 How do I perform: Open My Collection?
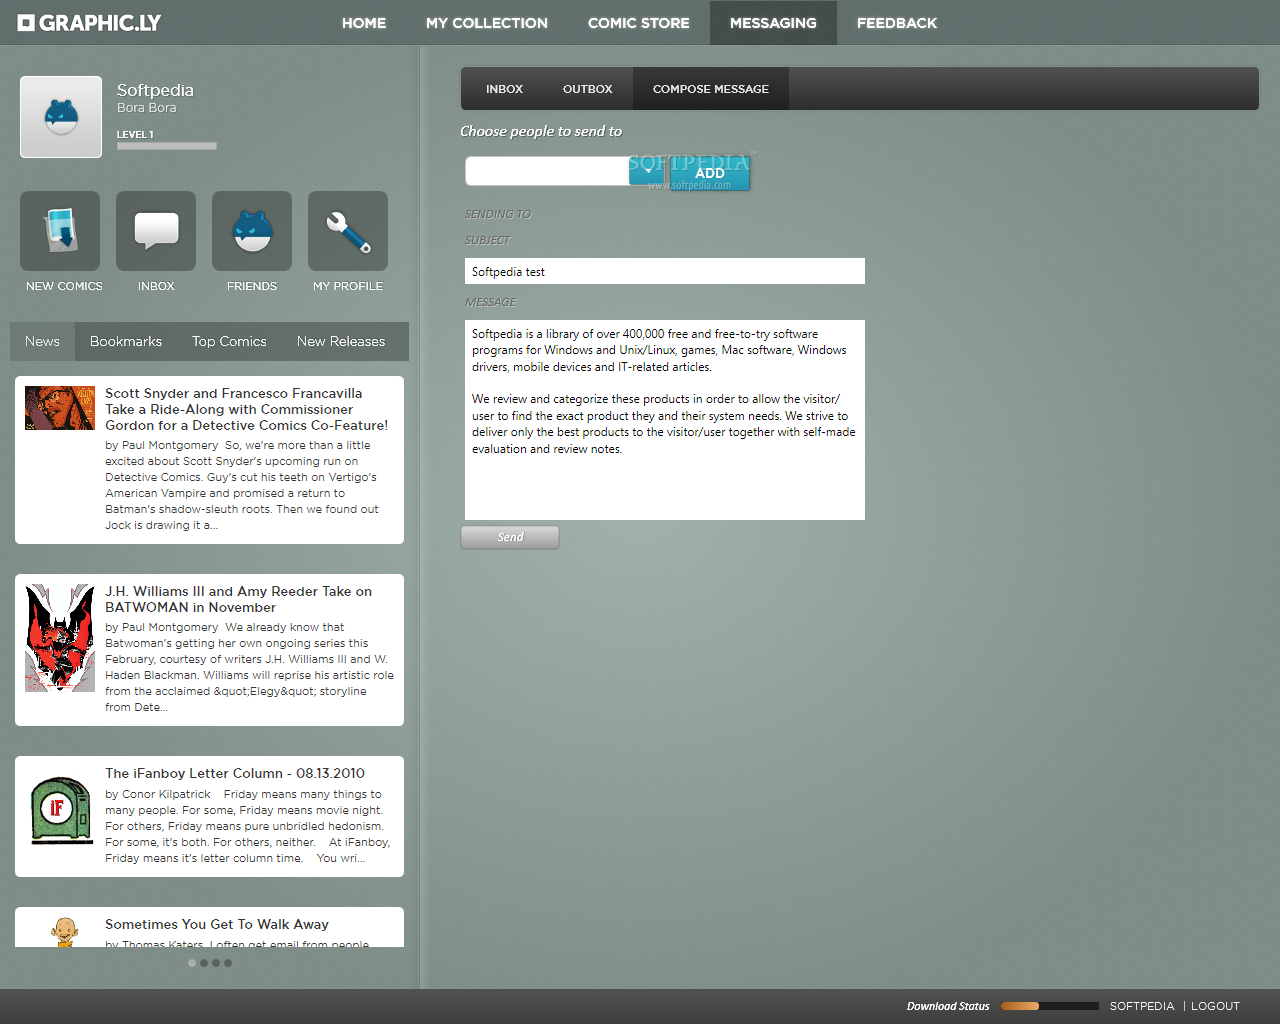pos(487,22)
